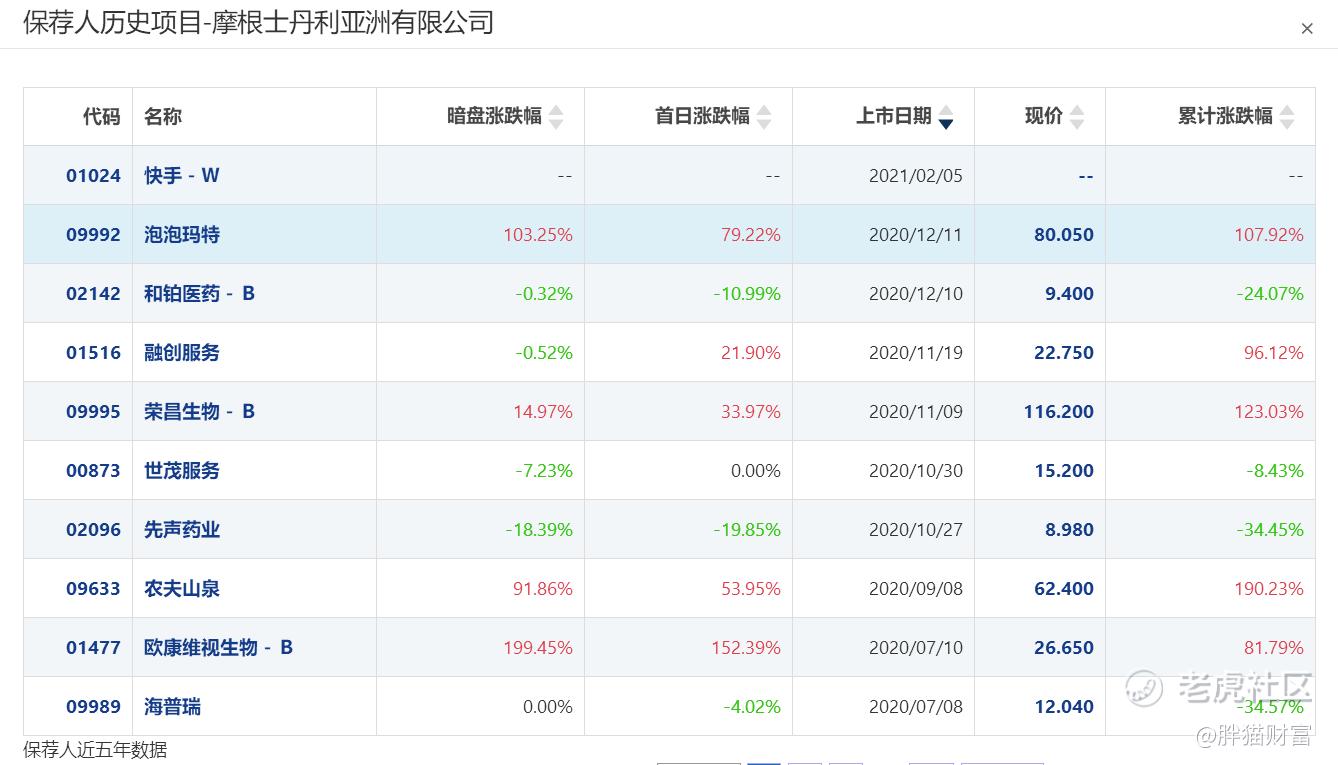This screenshot has height=765, width=1338.
Task: Sort by 现价 using its sort arrows
Action: pos(1077,117)
